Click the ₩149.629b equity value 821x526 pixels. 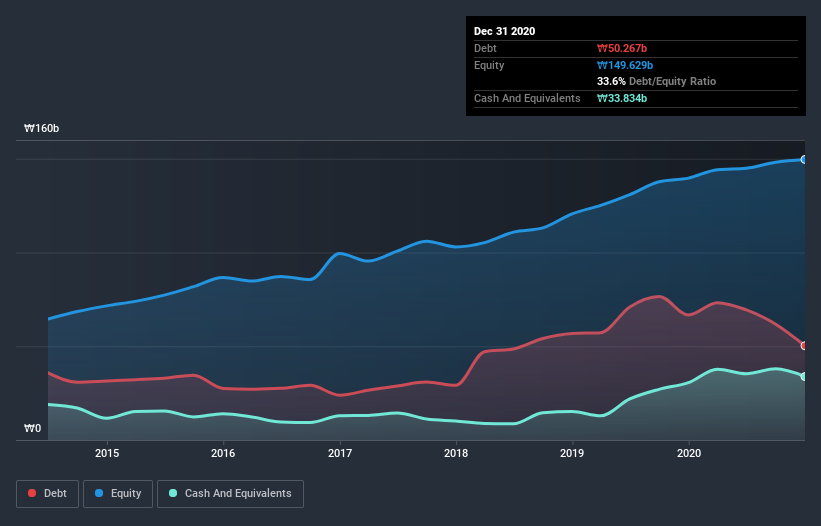click(625, 65)
